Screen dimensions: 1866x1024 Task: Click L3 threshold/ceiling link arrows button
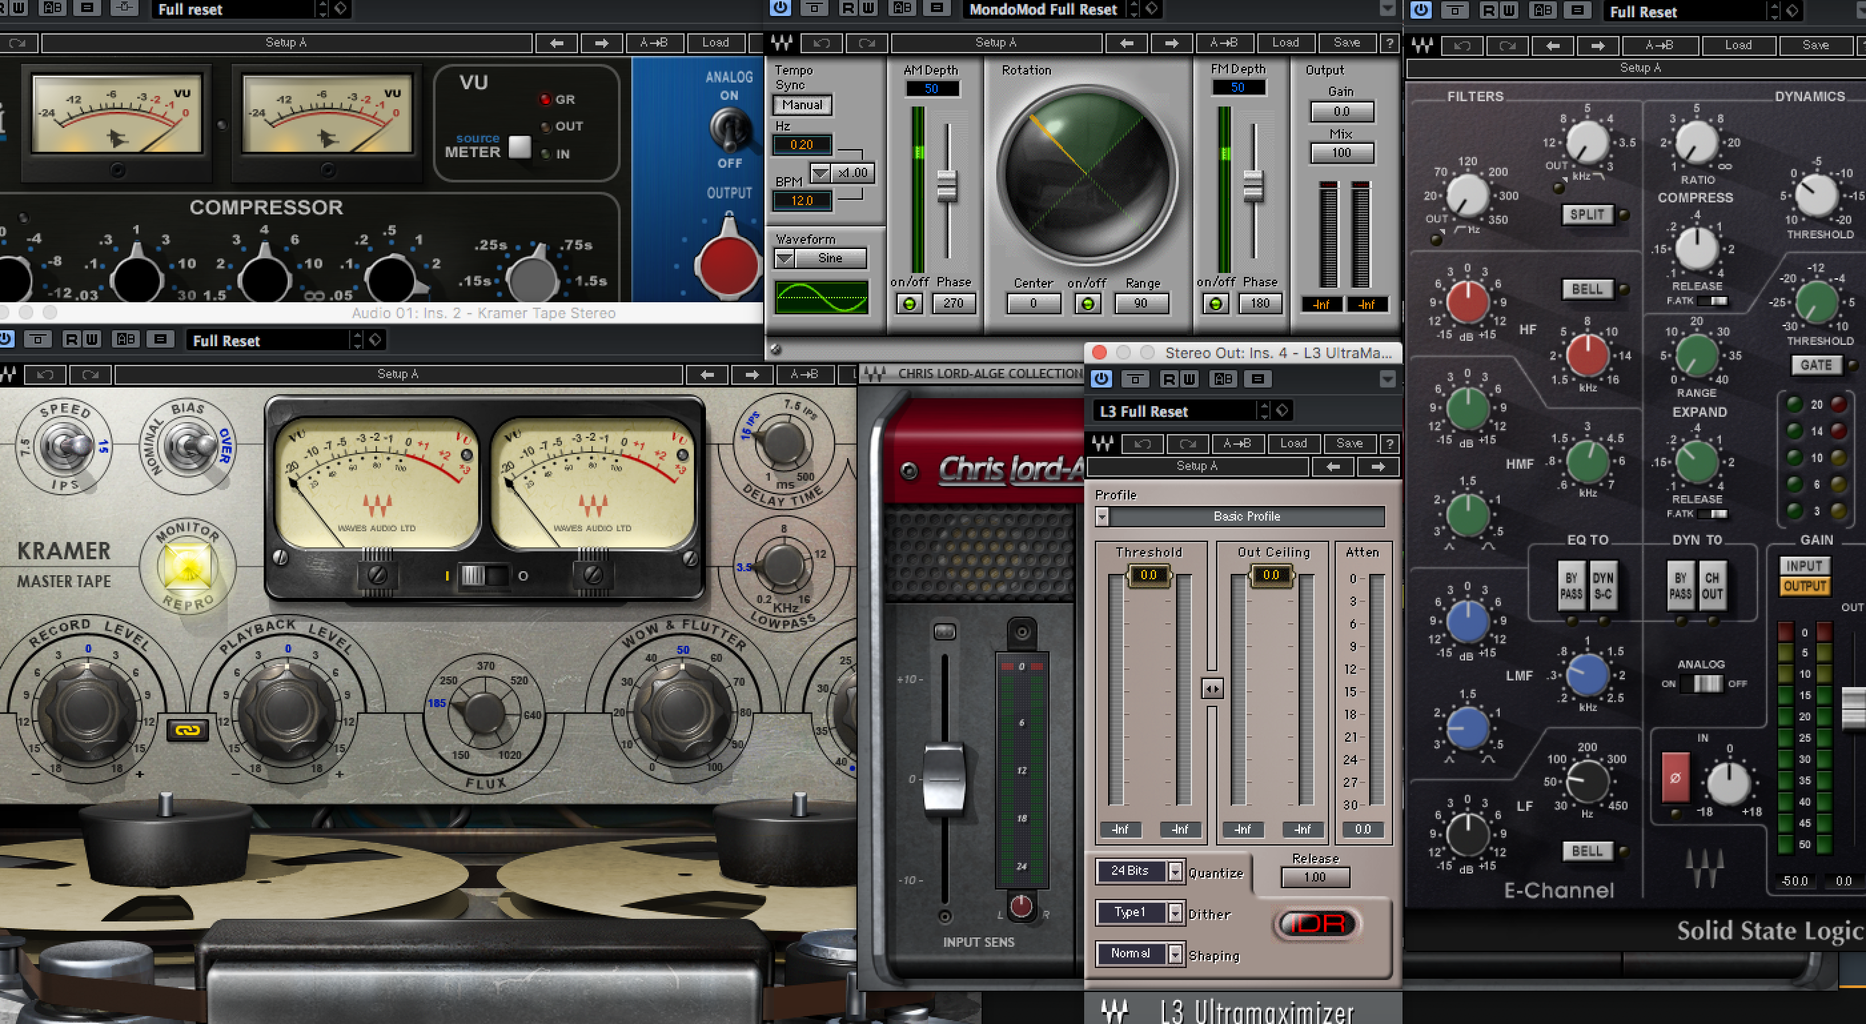click(x=1212, y=689)
